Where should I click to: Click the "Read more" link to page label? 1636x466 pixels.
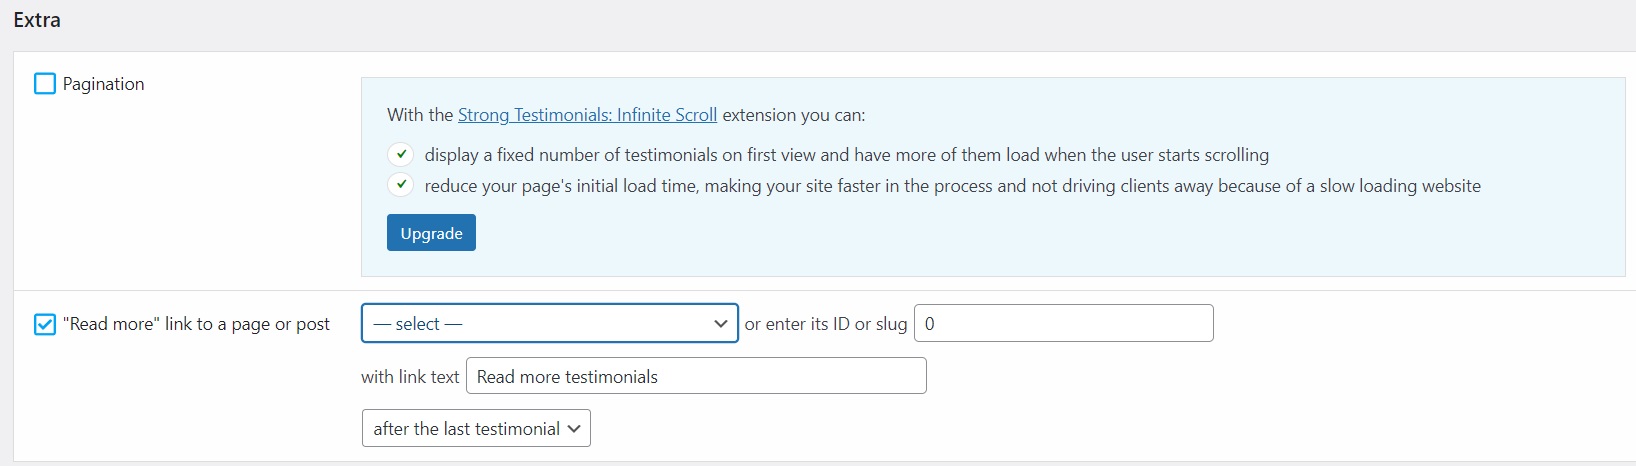[196, 324]
